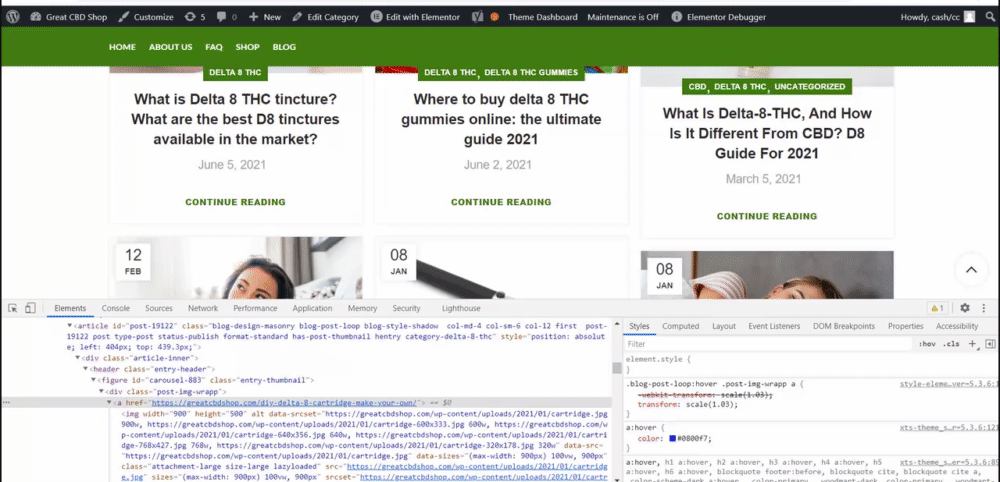Click CONTINUE READING under March 5, 2021 post

[767, 216]
